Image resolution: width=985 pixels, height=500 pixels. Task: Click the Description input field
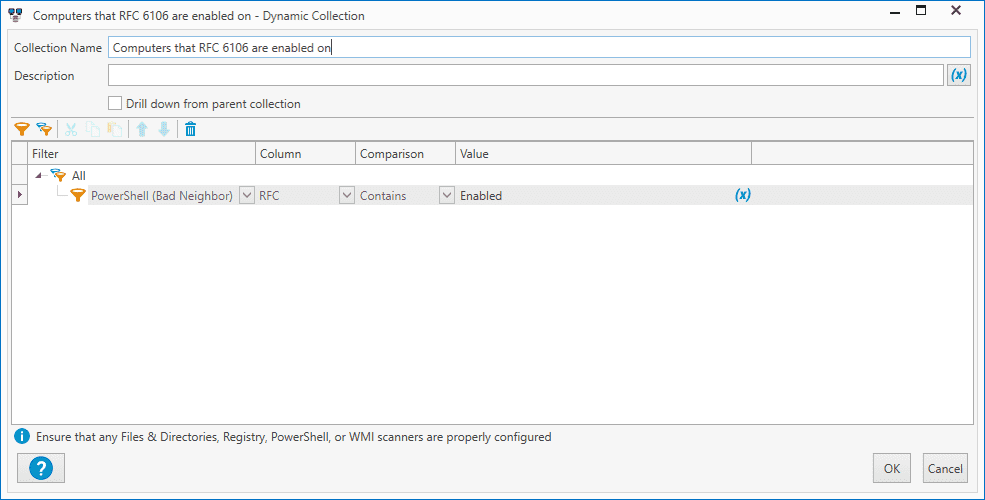point(526,75)
